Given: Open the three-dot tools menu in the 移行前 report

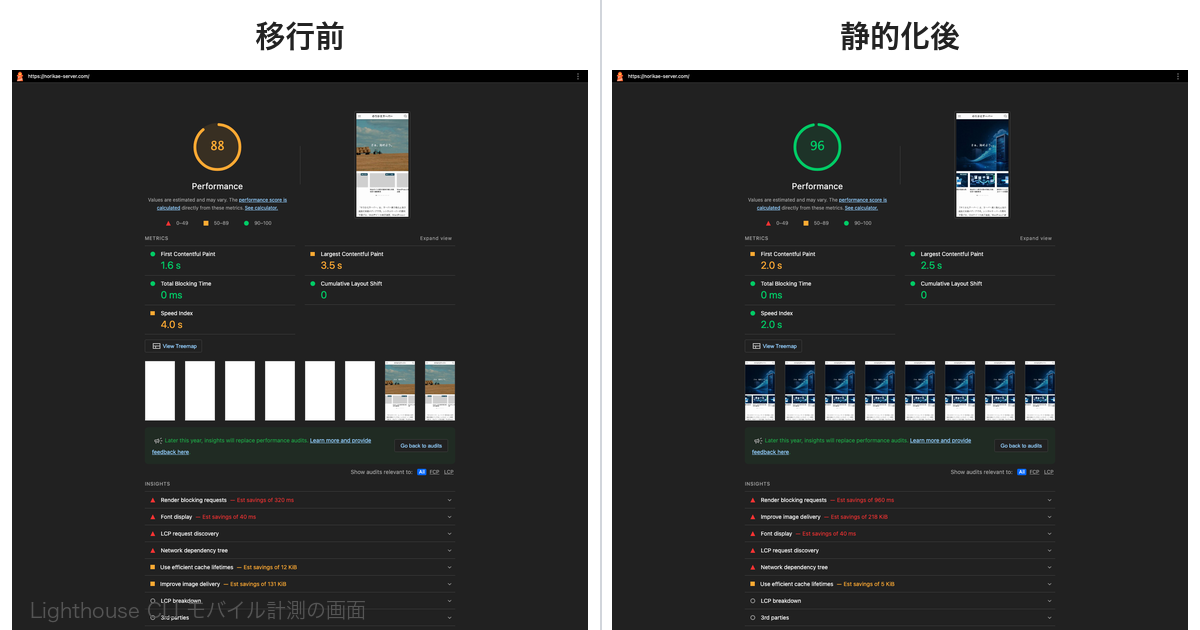Looking at the screenshot, I should [578, 76].
